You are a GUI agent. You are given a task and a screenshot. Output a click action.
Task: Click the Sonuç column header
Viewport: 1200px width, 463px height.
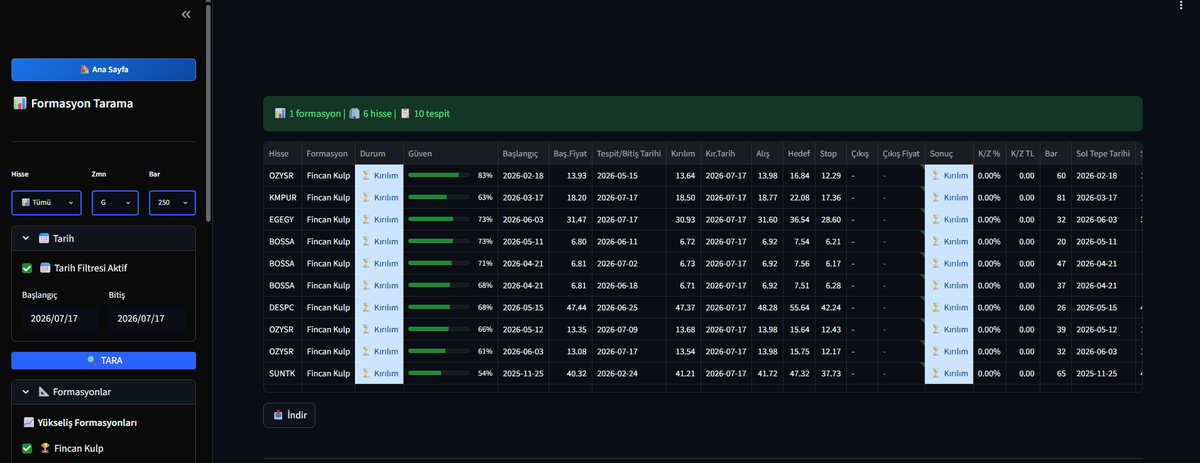(948, 154)
